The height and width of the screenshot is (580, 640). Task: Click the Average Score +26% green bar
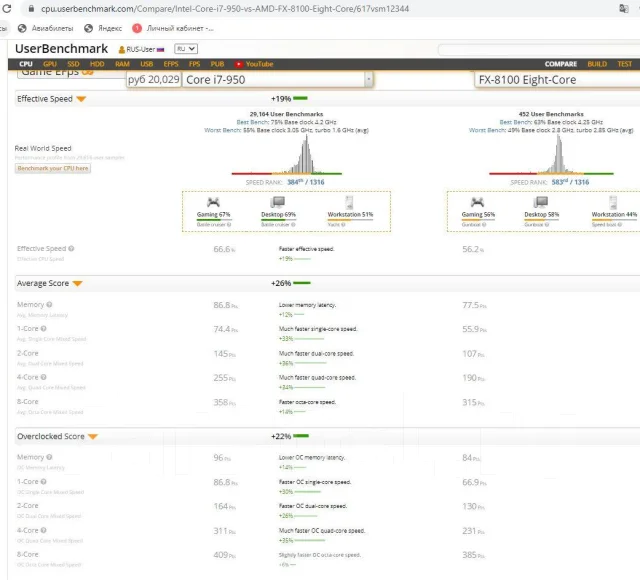tap(302, 282)
